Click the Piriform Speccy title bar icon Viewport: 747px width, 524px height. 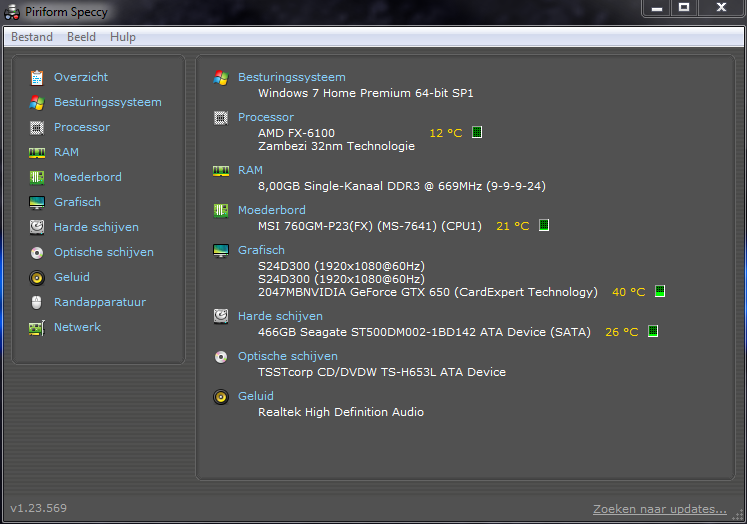coord(12,12)
